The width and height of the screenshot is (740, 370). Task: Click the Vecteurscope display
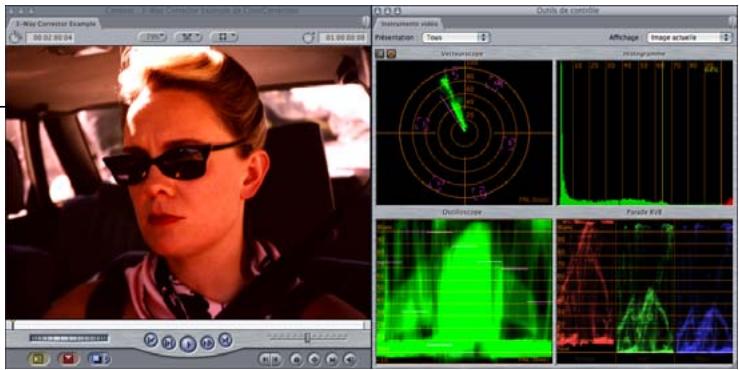pyautogui.click(x=464, y=132)
